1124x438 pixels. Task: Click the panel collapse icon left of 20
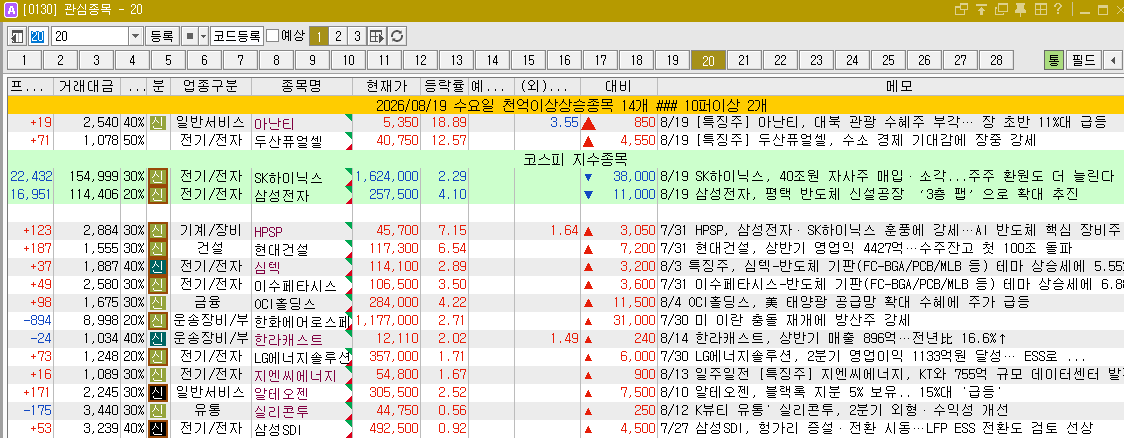coord(16,36)
